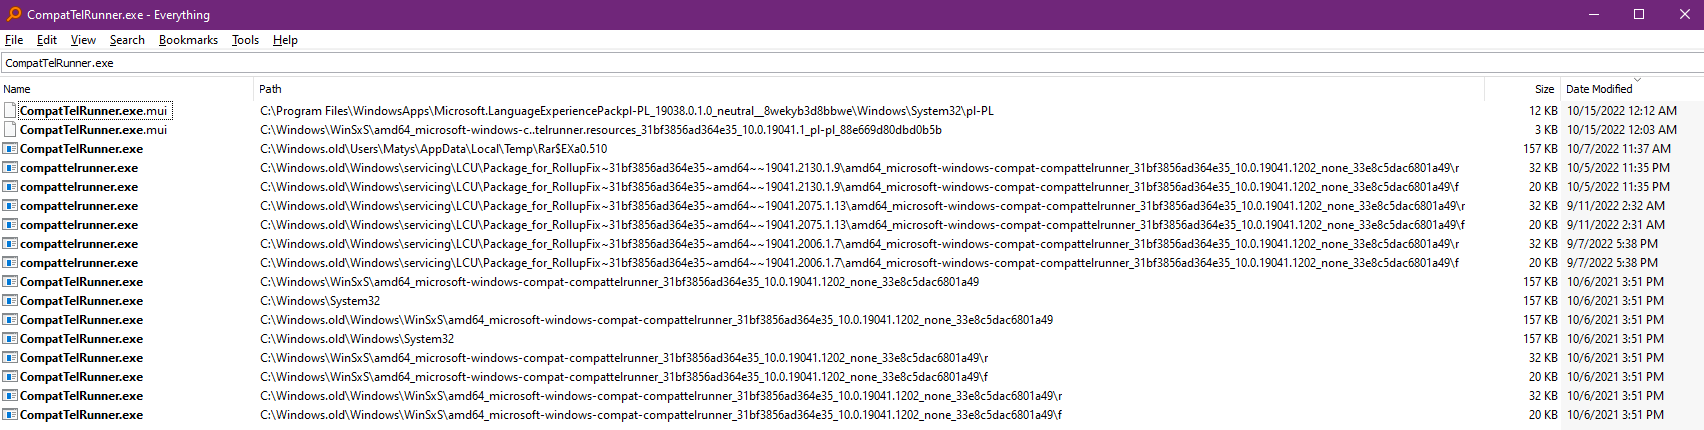
Task: Click the path ending Temp\Rar$EXa0.510
Action: tap(433, 149)
